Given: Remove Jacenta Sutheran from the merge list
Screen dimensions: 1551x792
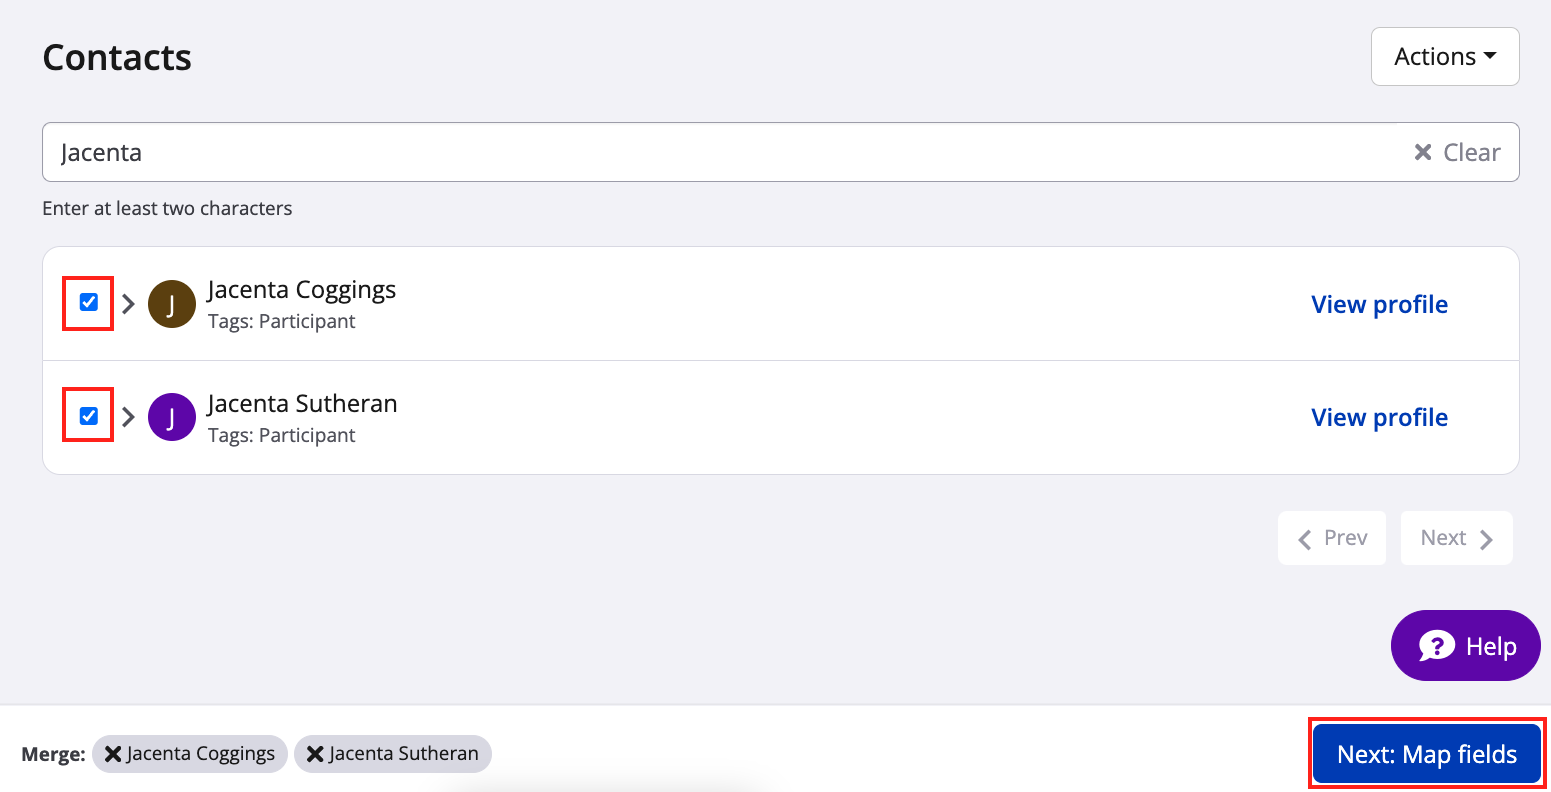Looking at the screenshot, I should (315, 754).
